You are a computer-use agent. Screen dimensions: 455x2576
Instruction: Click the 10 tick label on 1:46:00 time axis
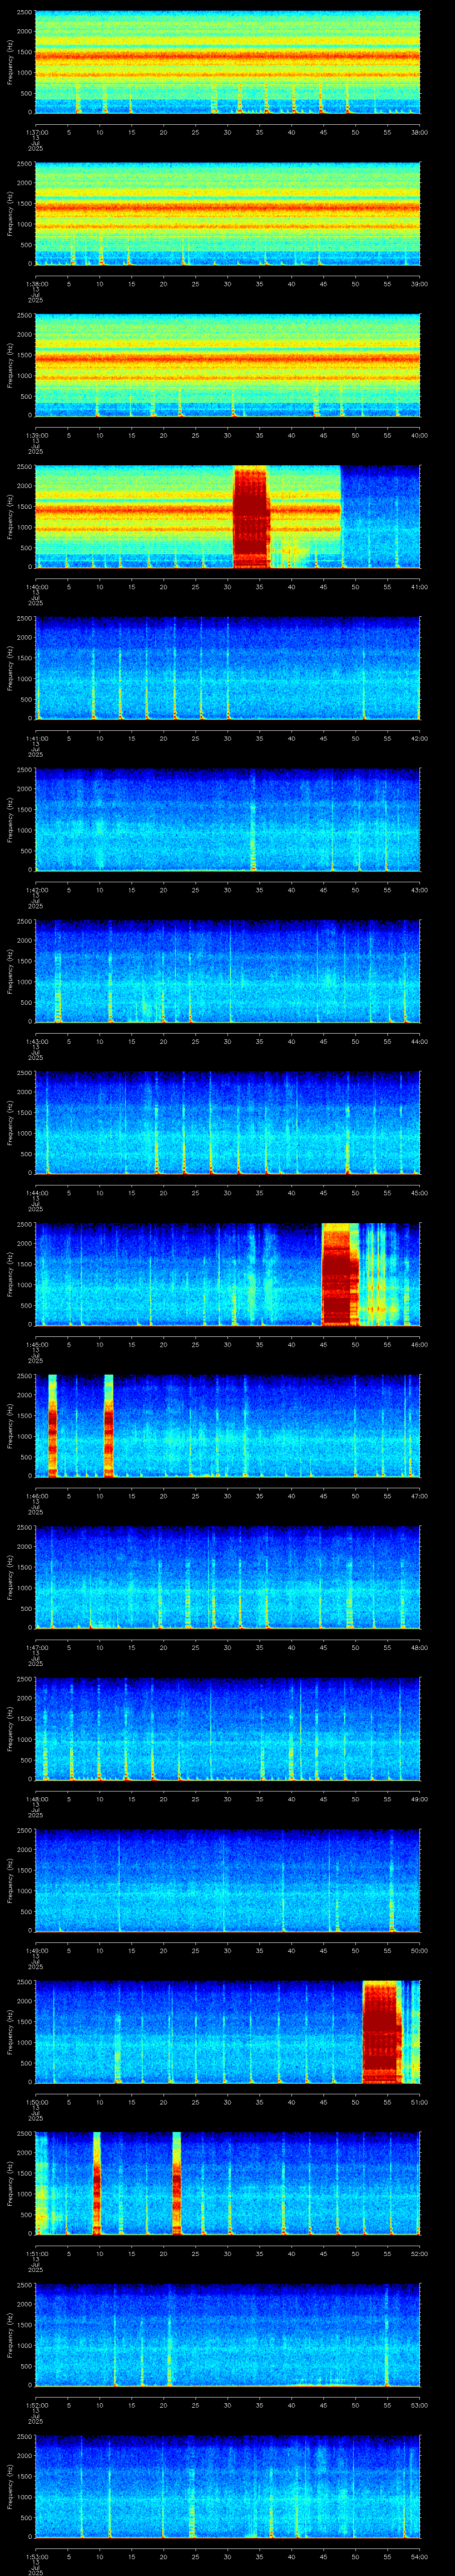pos(99,1495)
